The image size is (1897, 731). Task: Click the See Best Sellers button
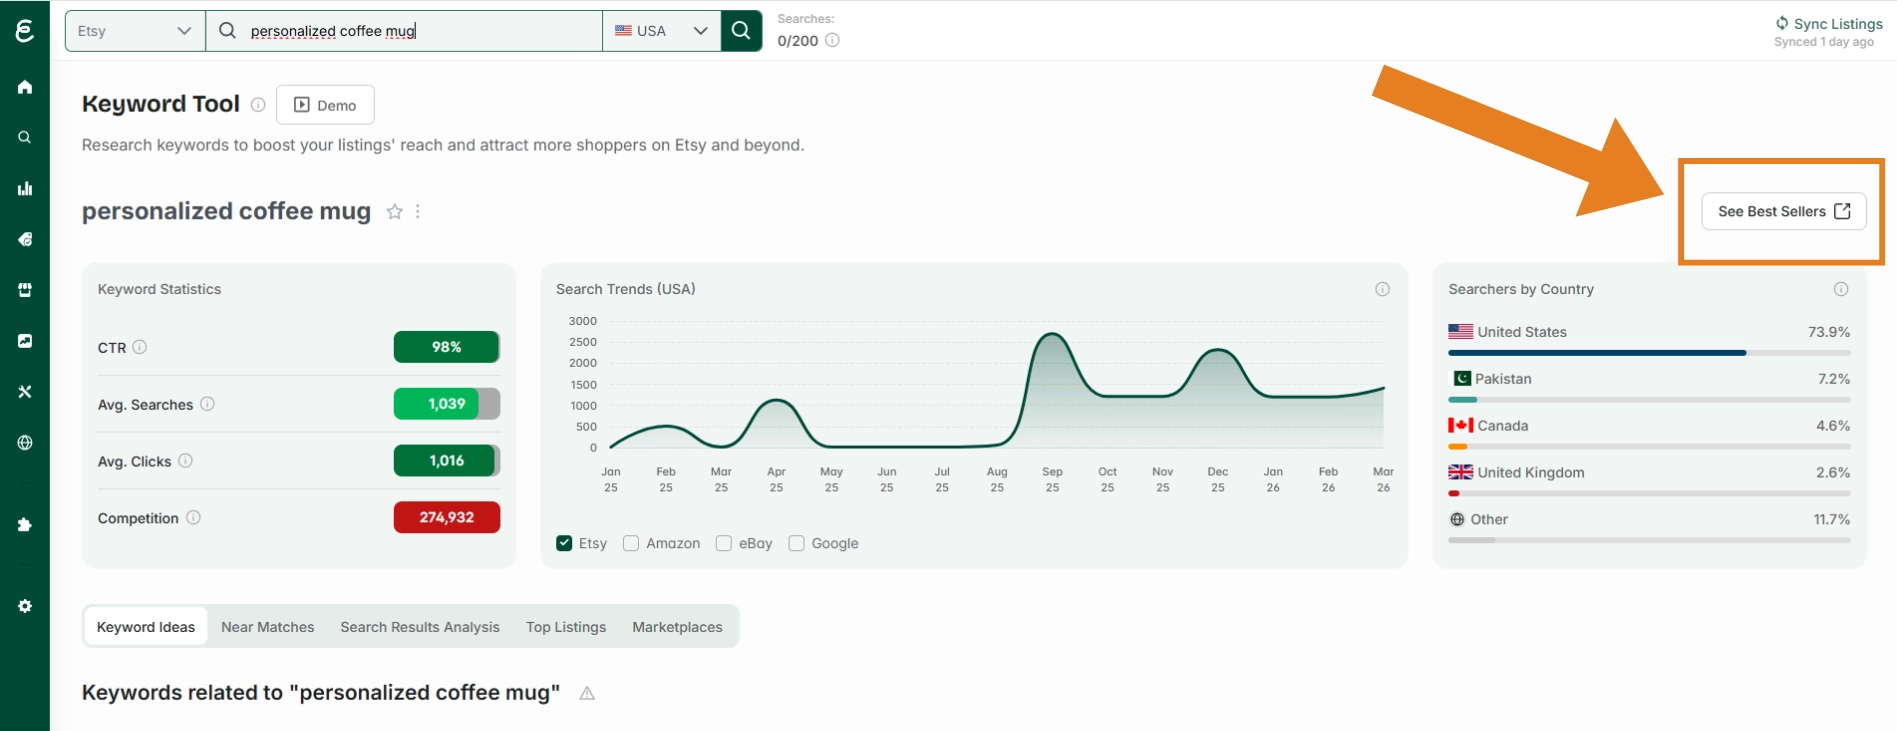click(1784, 211)
